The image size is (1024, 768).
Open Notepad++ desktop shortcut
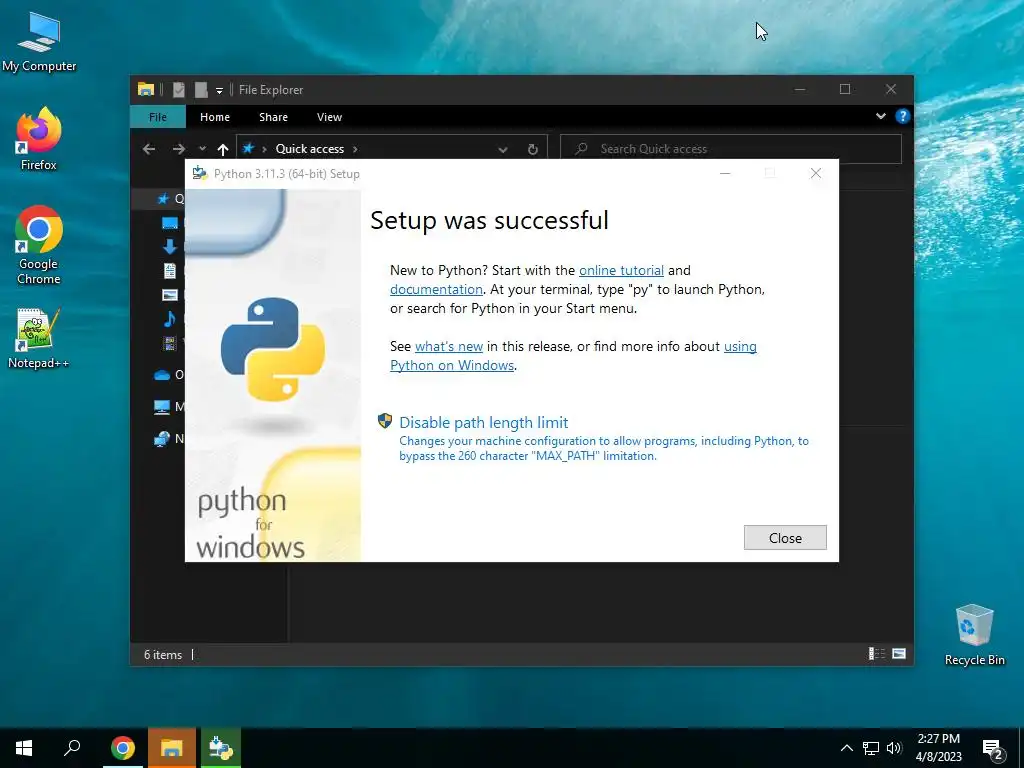39,338
